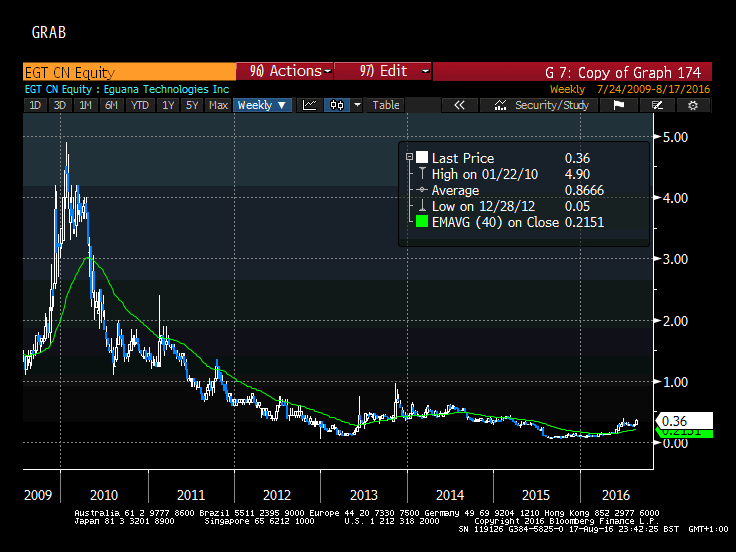Select the YTD range tab
The width and height of the screenshot is (736, 552).
[139, 105]
